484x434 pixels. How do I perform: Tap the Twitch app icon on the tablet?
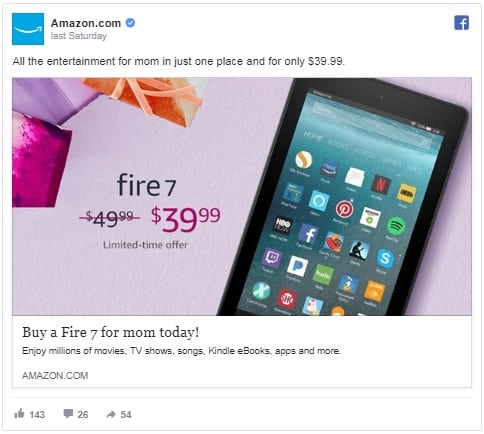pyautogui.click(x=272, y=257)
